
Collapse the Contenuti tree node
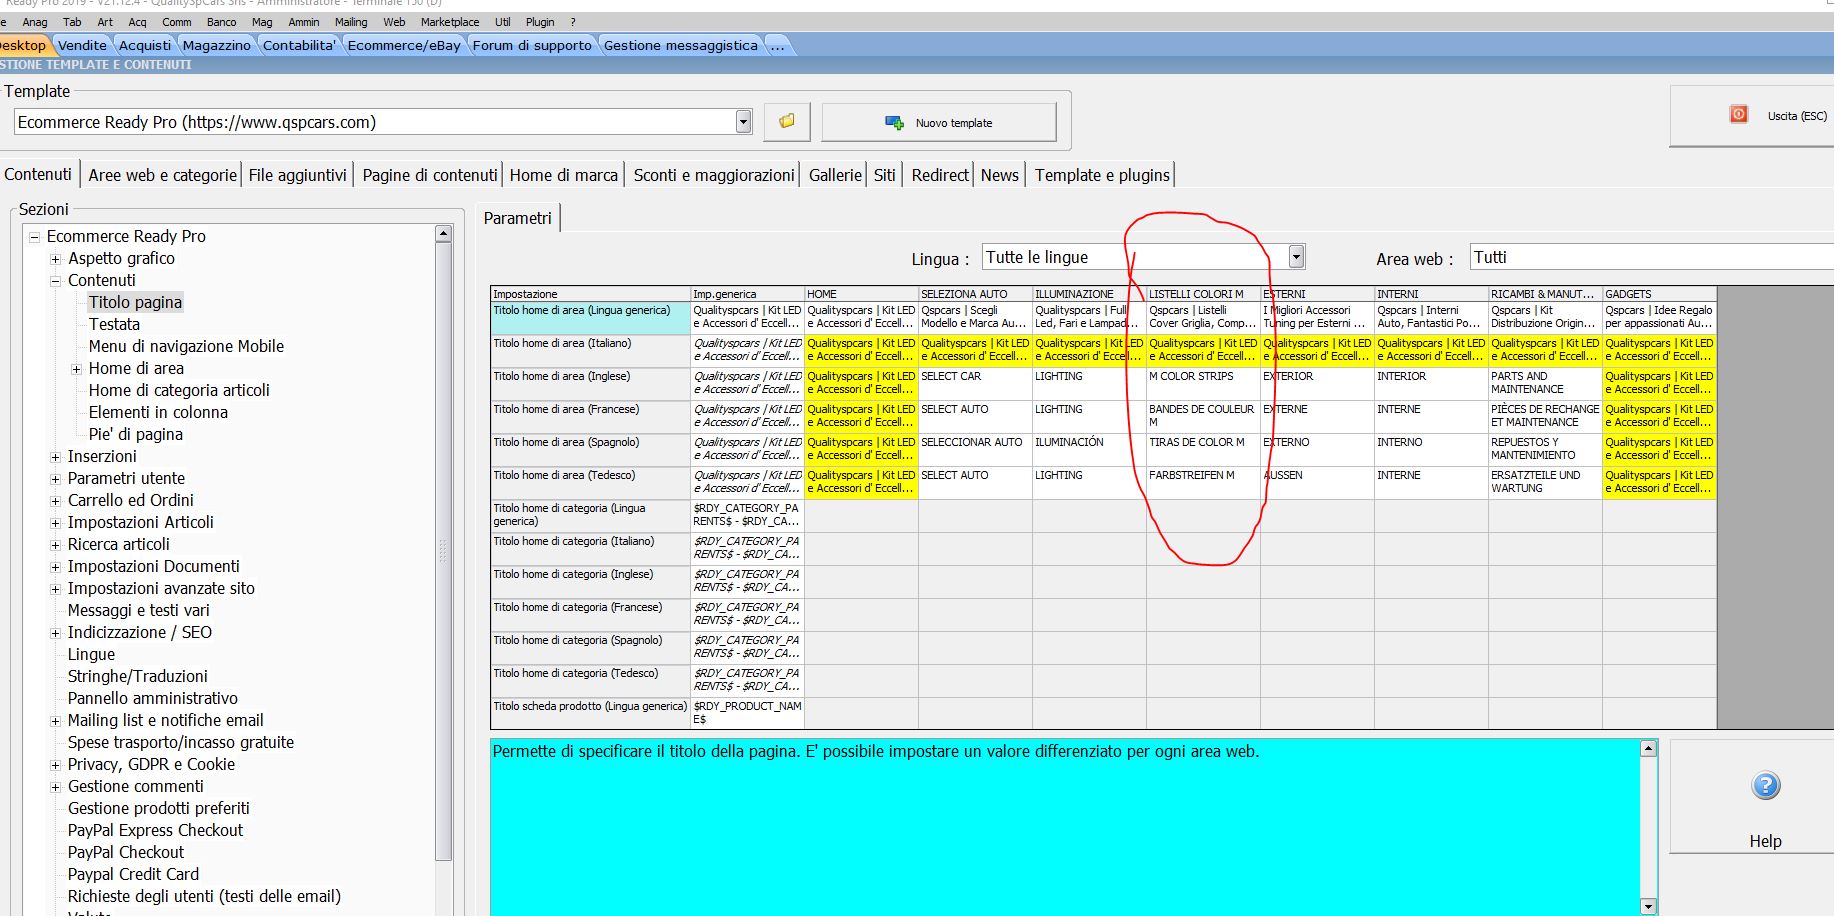56,281
